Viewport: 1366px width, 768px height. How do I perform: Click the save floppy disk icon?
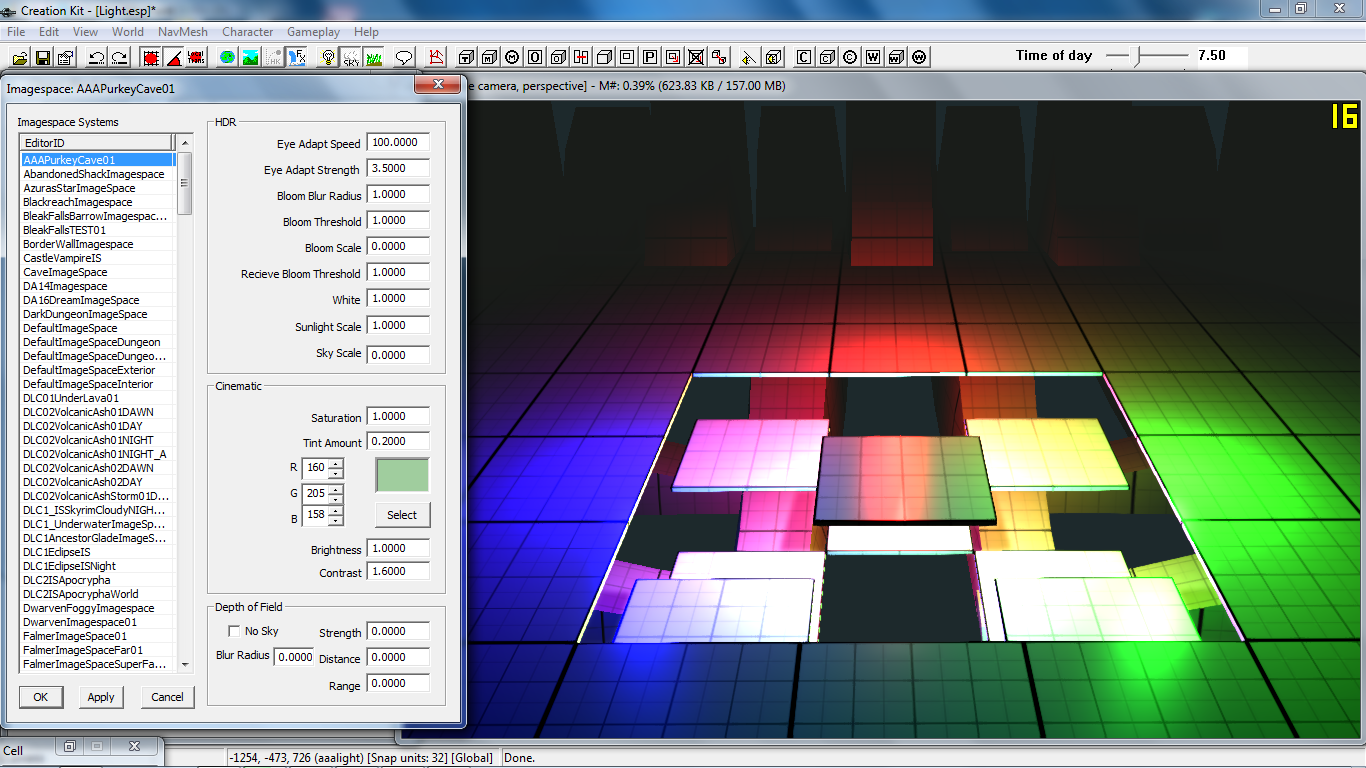click(44, 57)
